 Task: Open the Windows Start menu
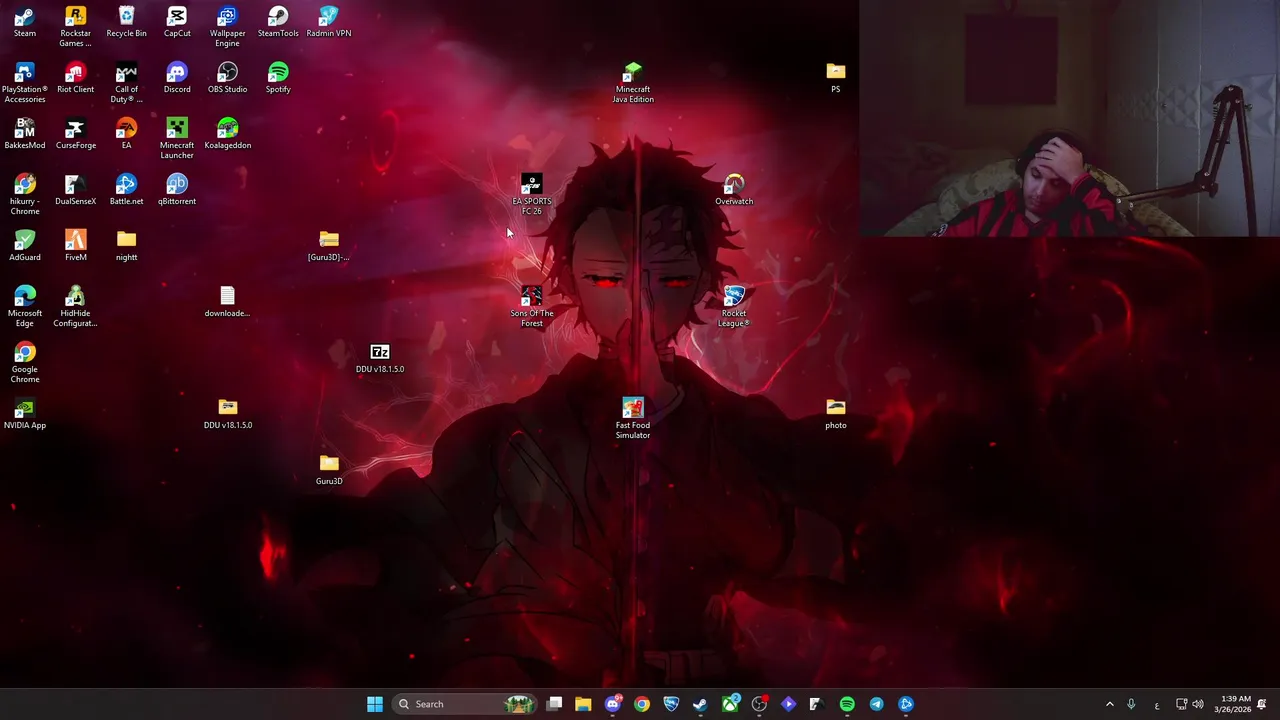(375, 704)
